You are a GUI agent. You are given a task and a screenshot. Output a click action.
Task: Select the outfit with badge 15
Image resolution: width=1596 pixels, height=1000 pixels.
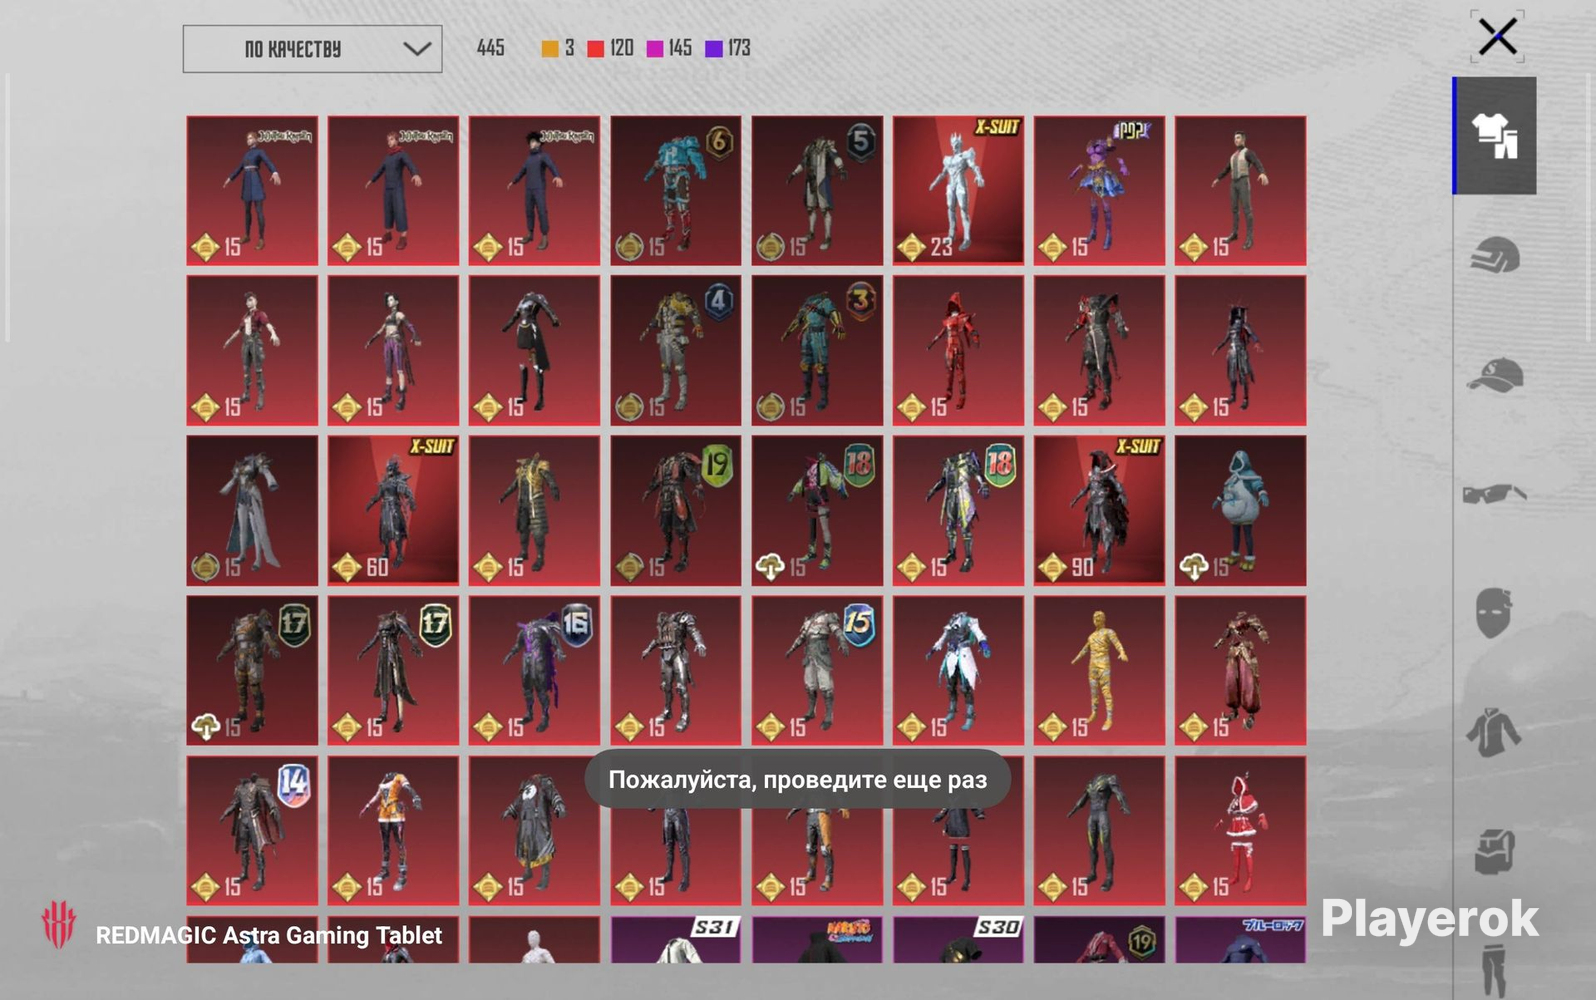[x=817, y=670]
